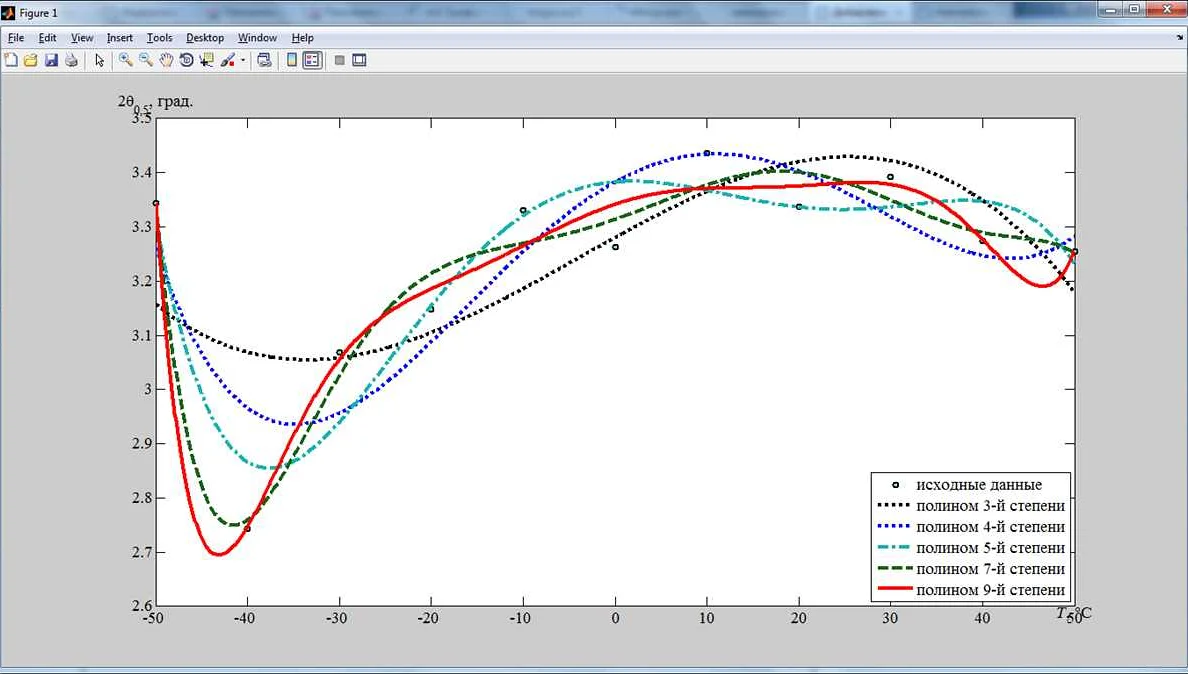Click Show Plot Tools and Dock Figure
The image size is (1188, 674).
click(x=359, y=60)
